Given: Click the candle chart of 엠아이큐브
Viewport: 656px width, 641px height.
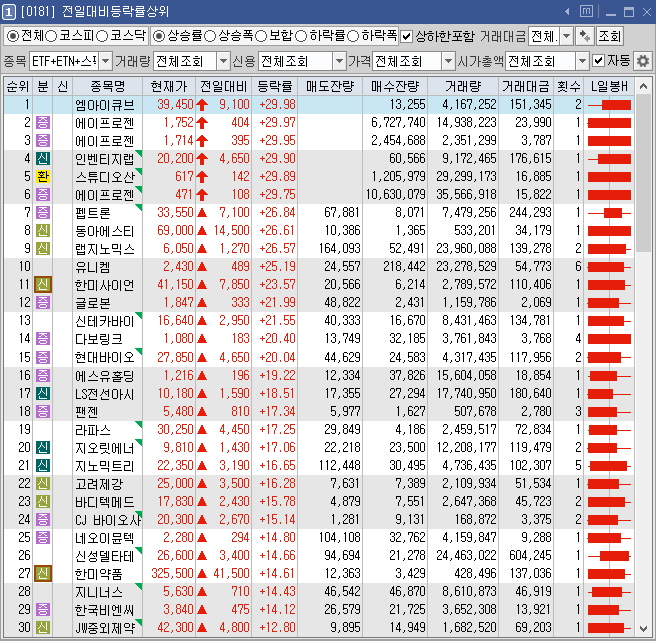Looking at the screenshot, I should pyautogui.click(x=609, y=105).
